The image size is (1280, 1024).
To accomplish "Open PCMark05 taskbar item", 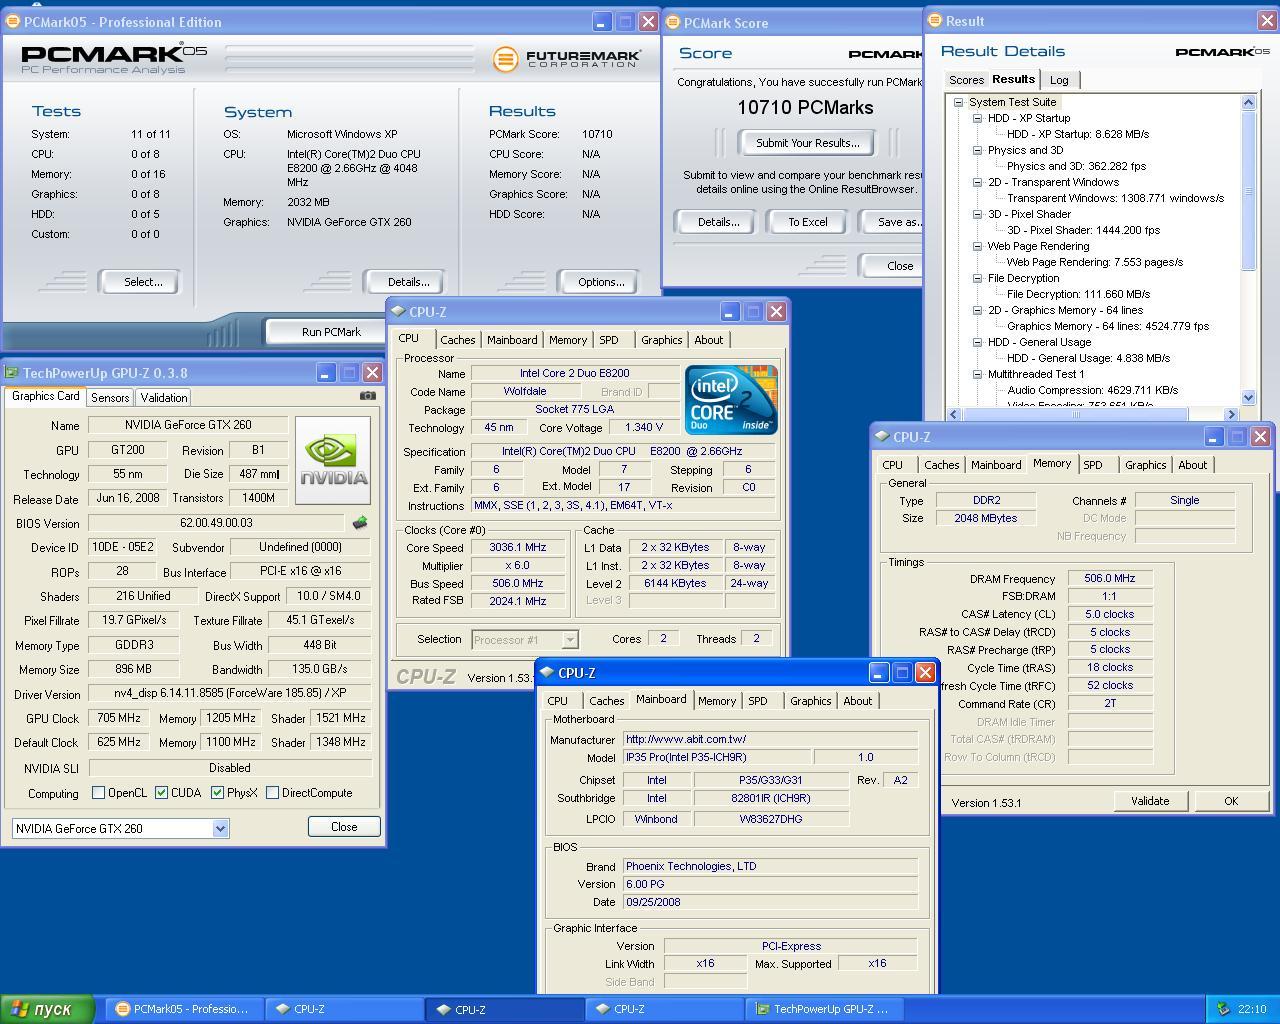I will pos(183,1009).
